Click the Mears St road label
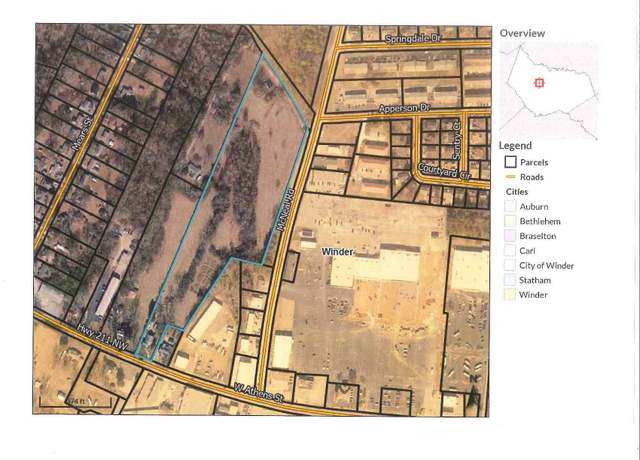The image size is (640, 460). point(83,134)
